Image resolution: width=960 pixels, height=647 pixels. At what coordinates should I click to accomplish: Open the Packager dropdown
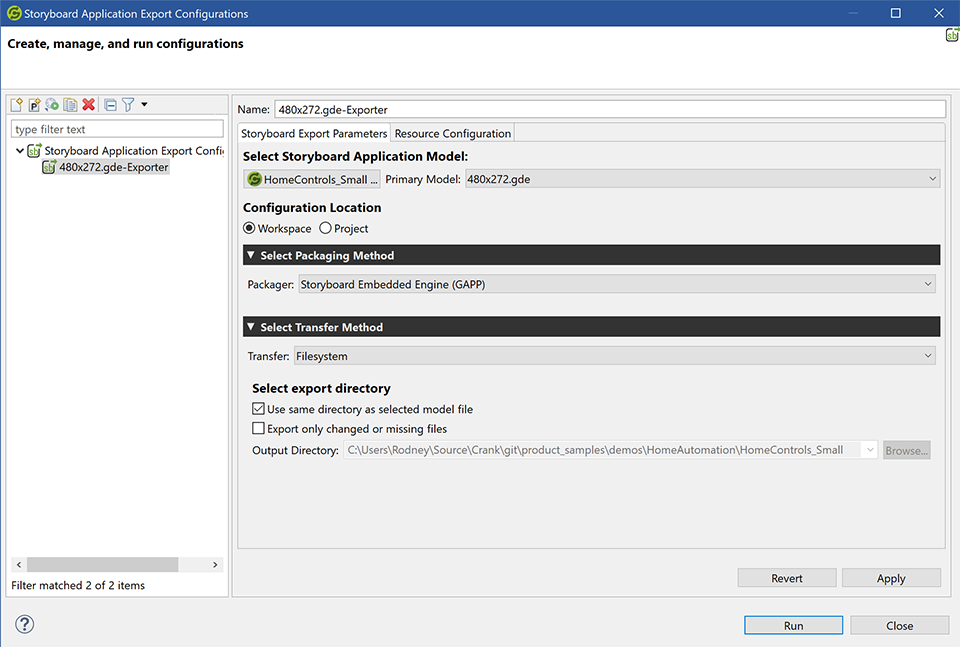617,284
